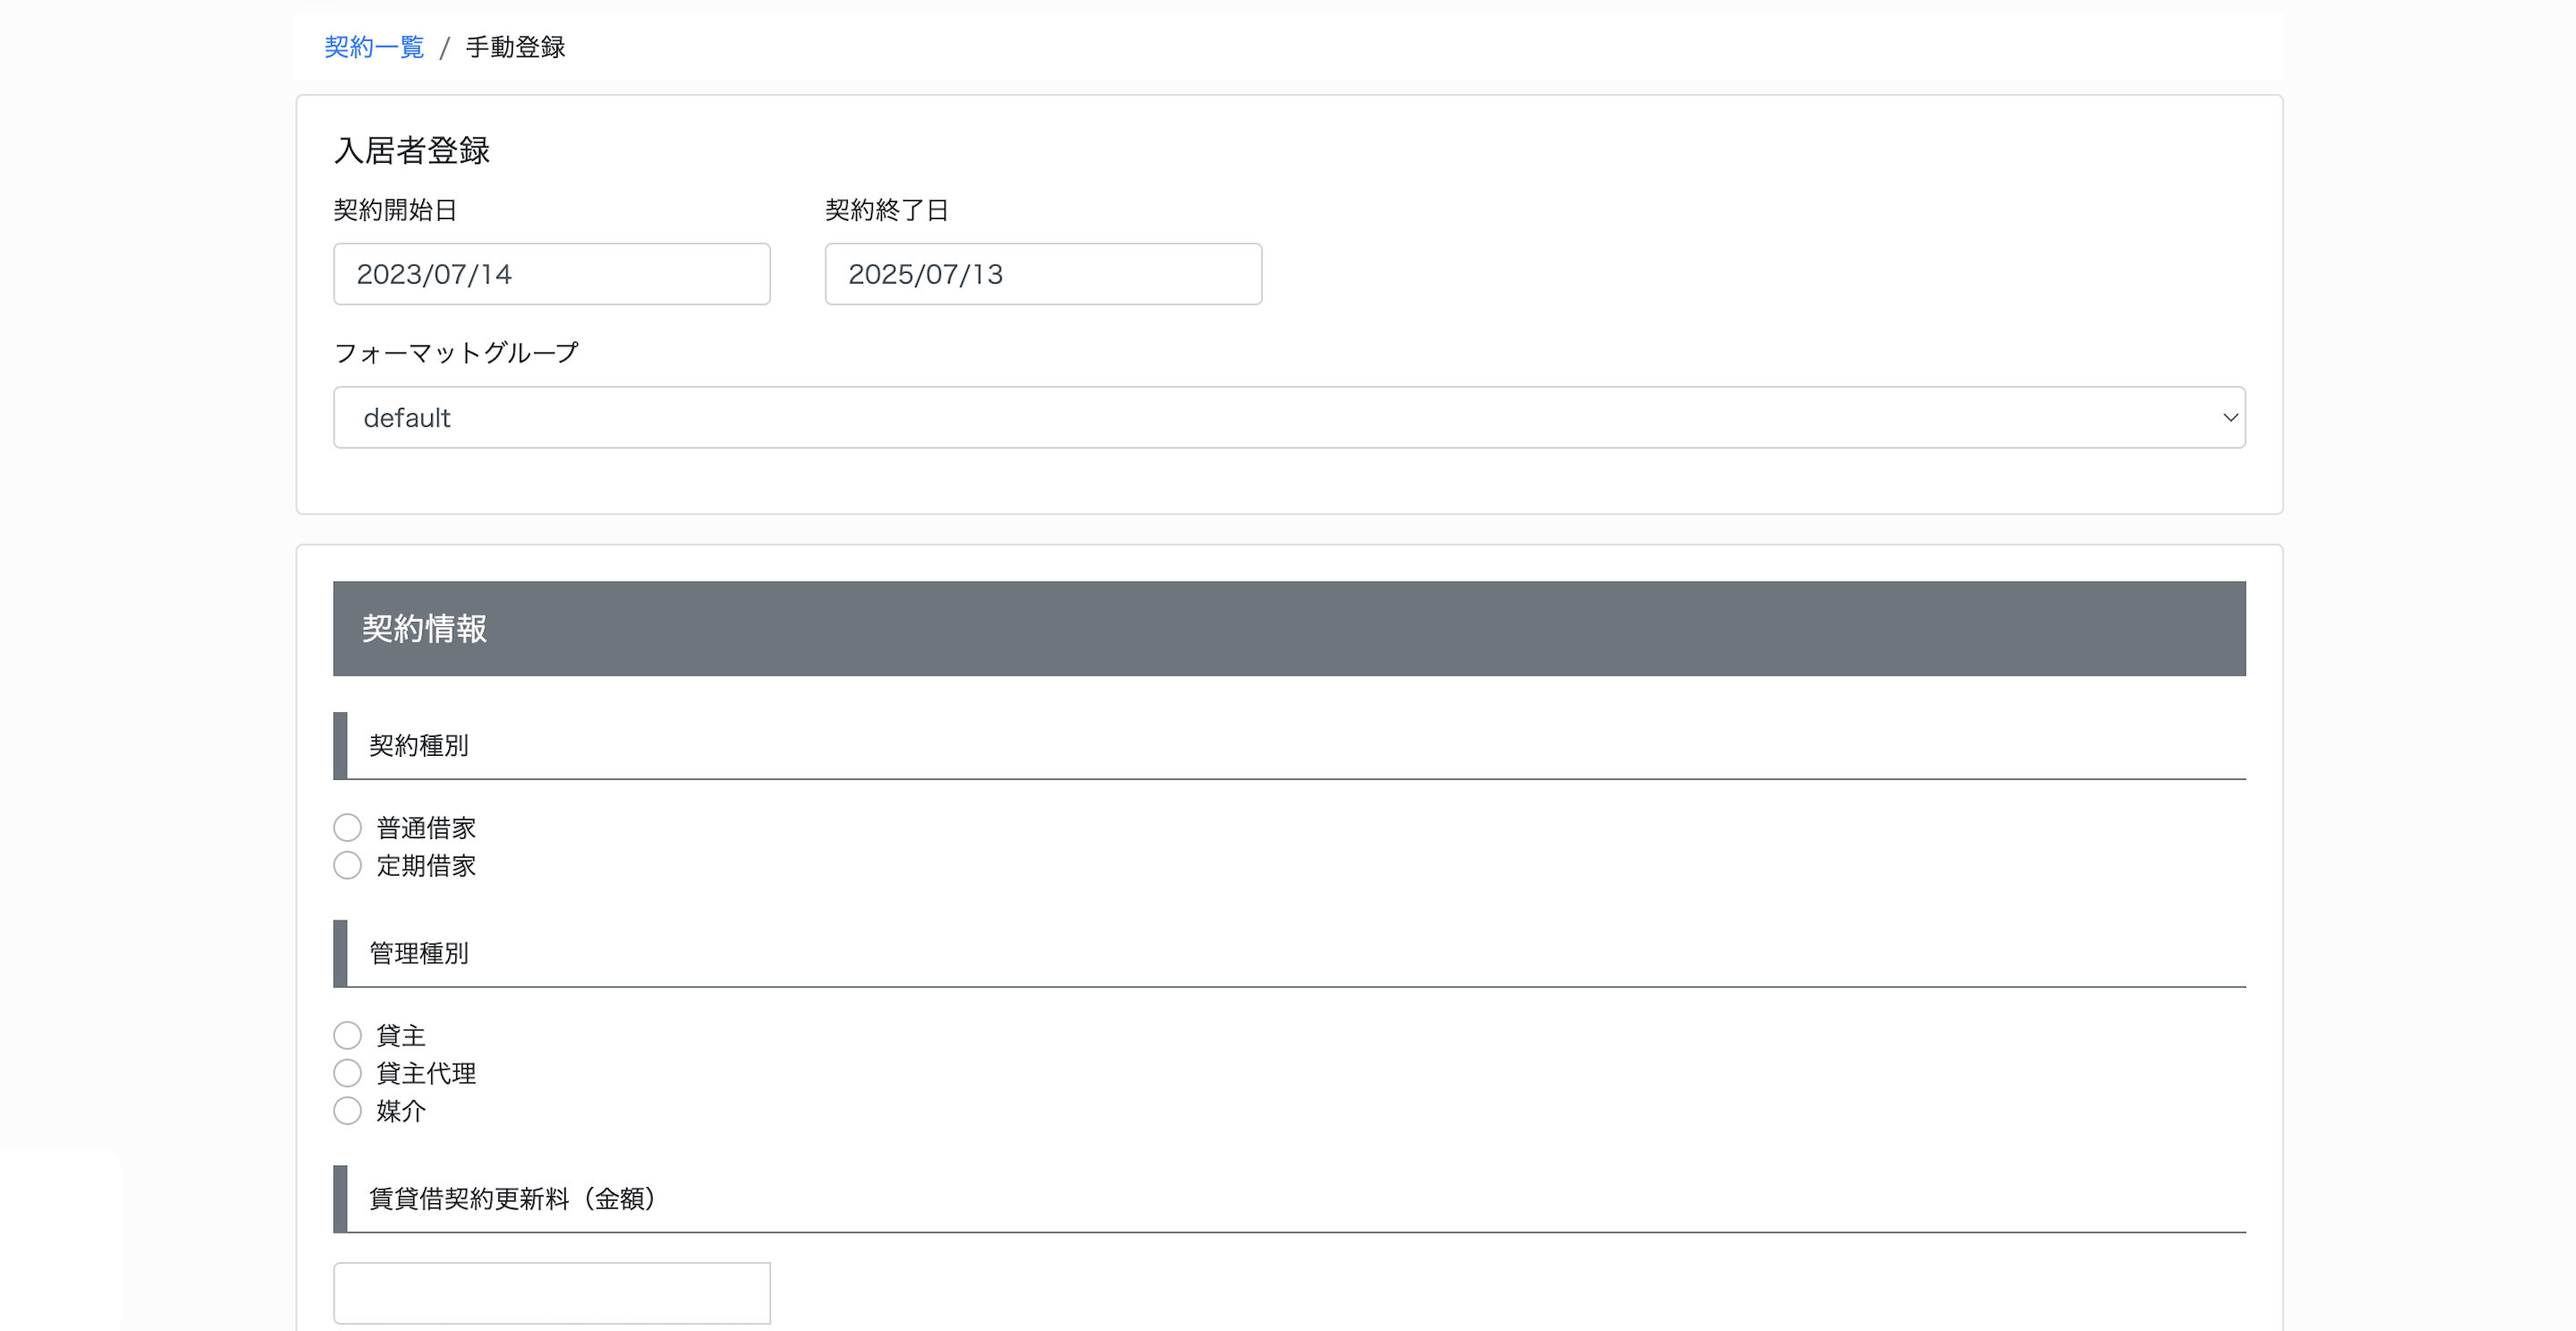Image resolution: width=2576 pixels, height=1331 pixels.
Task: Click the 契約開始日 label
Action: (x=395, y=210)
